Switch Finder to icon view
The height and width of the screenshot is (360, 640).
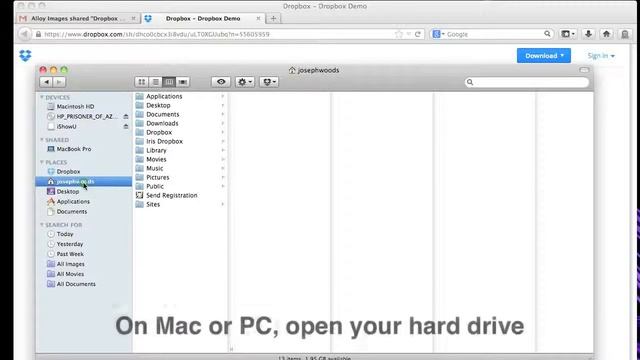click(x=142, y=82)
